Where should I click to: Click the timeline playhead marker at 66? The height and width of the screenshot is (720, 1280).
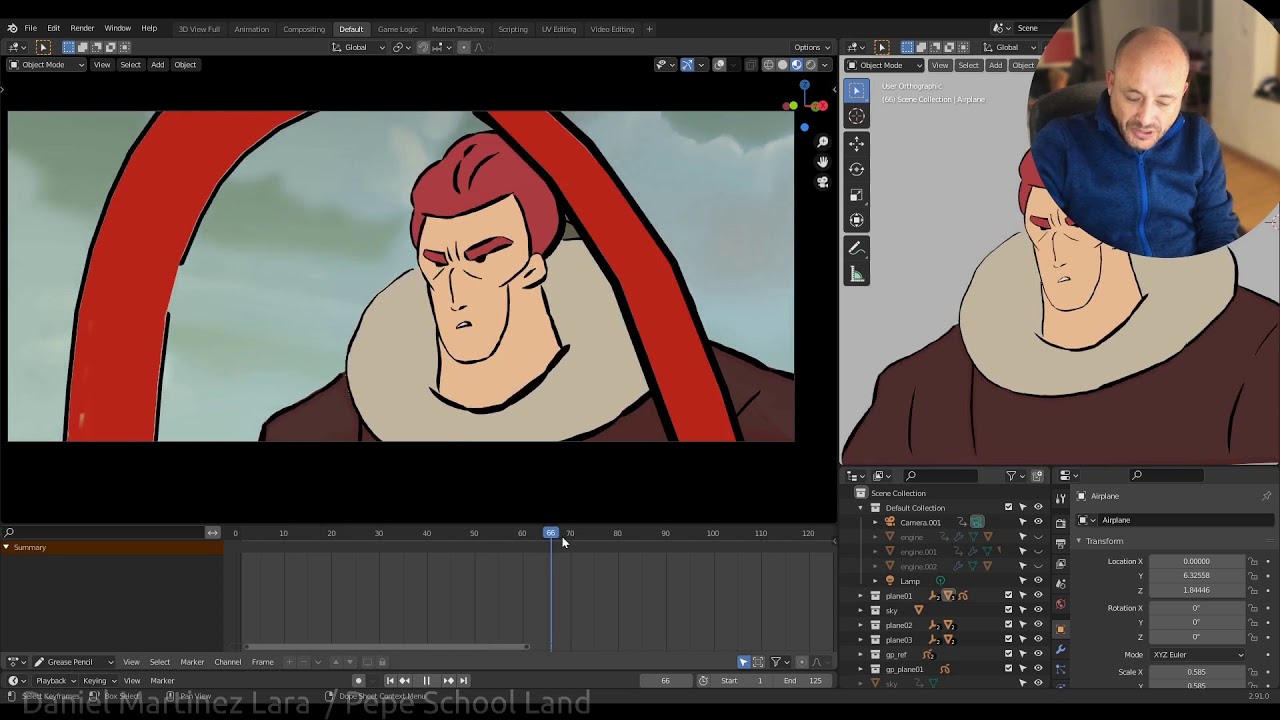[x=551, y=533]
